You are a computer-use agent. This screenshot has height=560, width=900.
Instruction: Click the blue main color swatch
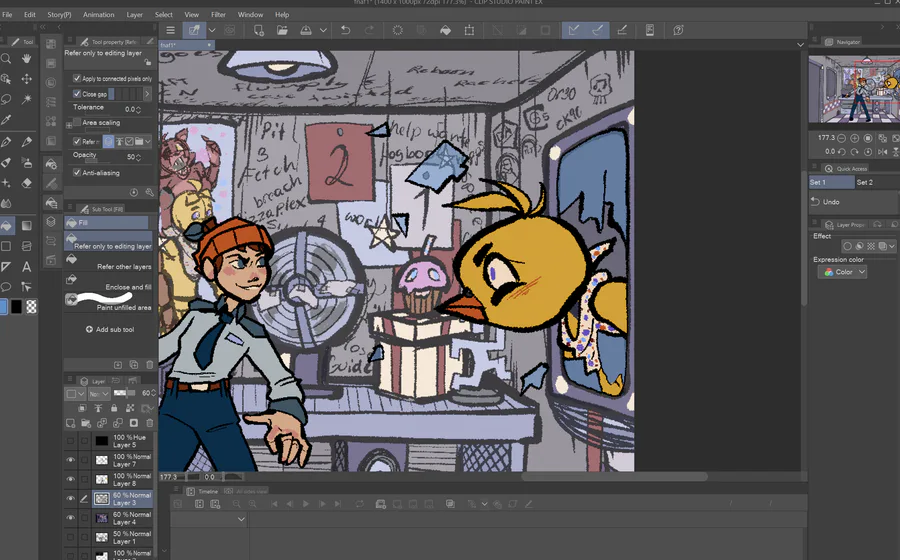(3, 307)
